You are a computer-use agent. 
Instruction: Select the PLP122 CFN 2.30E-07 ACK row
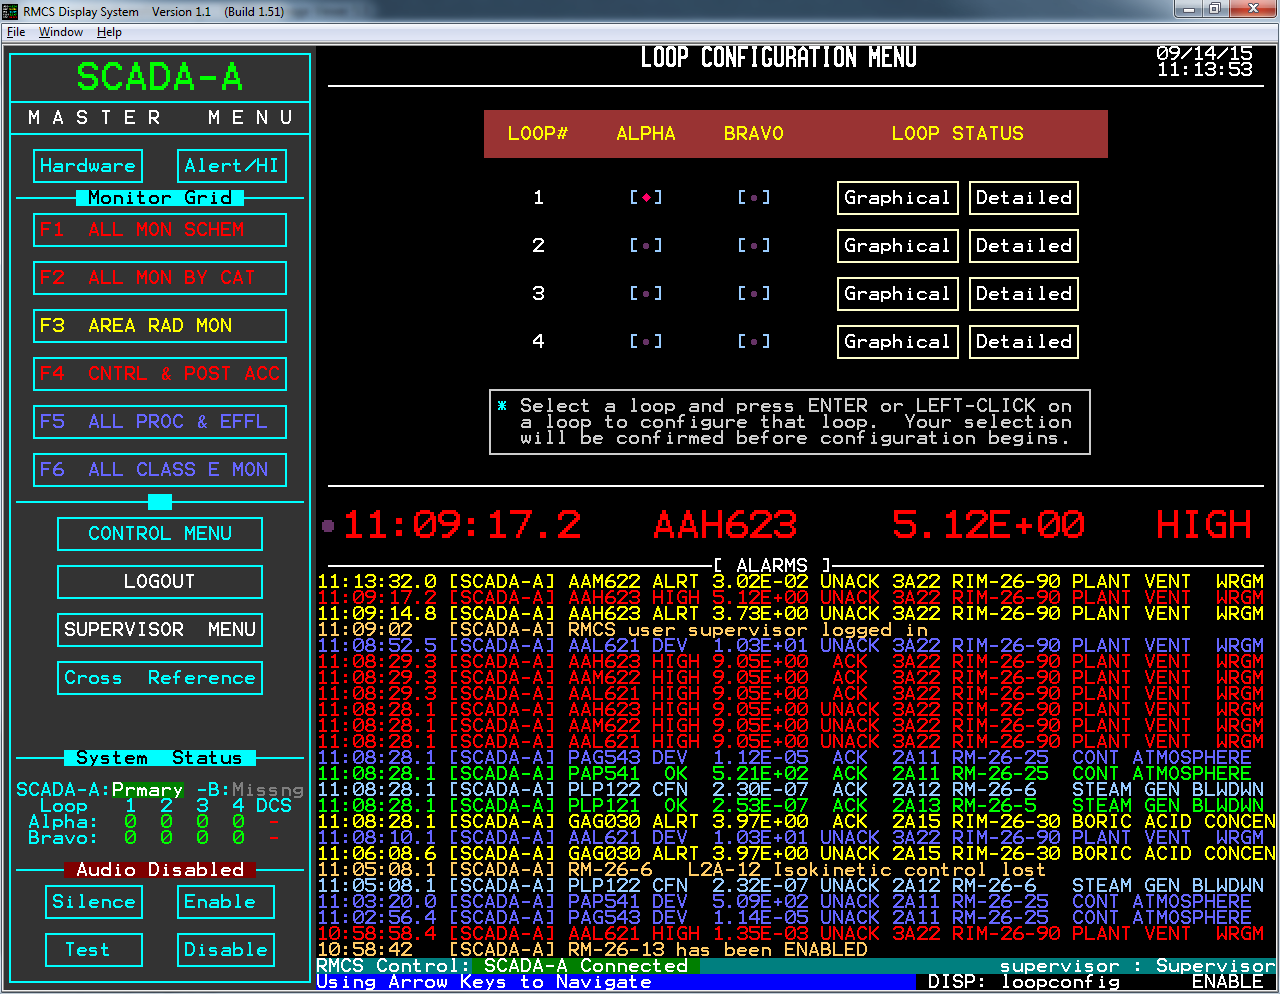click(791, 790)
